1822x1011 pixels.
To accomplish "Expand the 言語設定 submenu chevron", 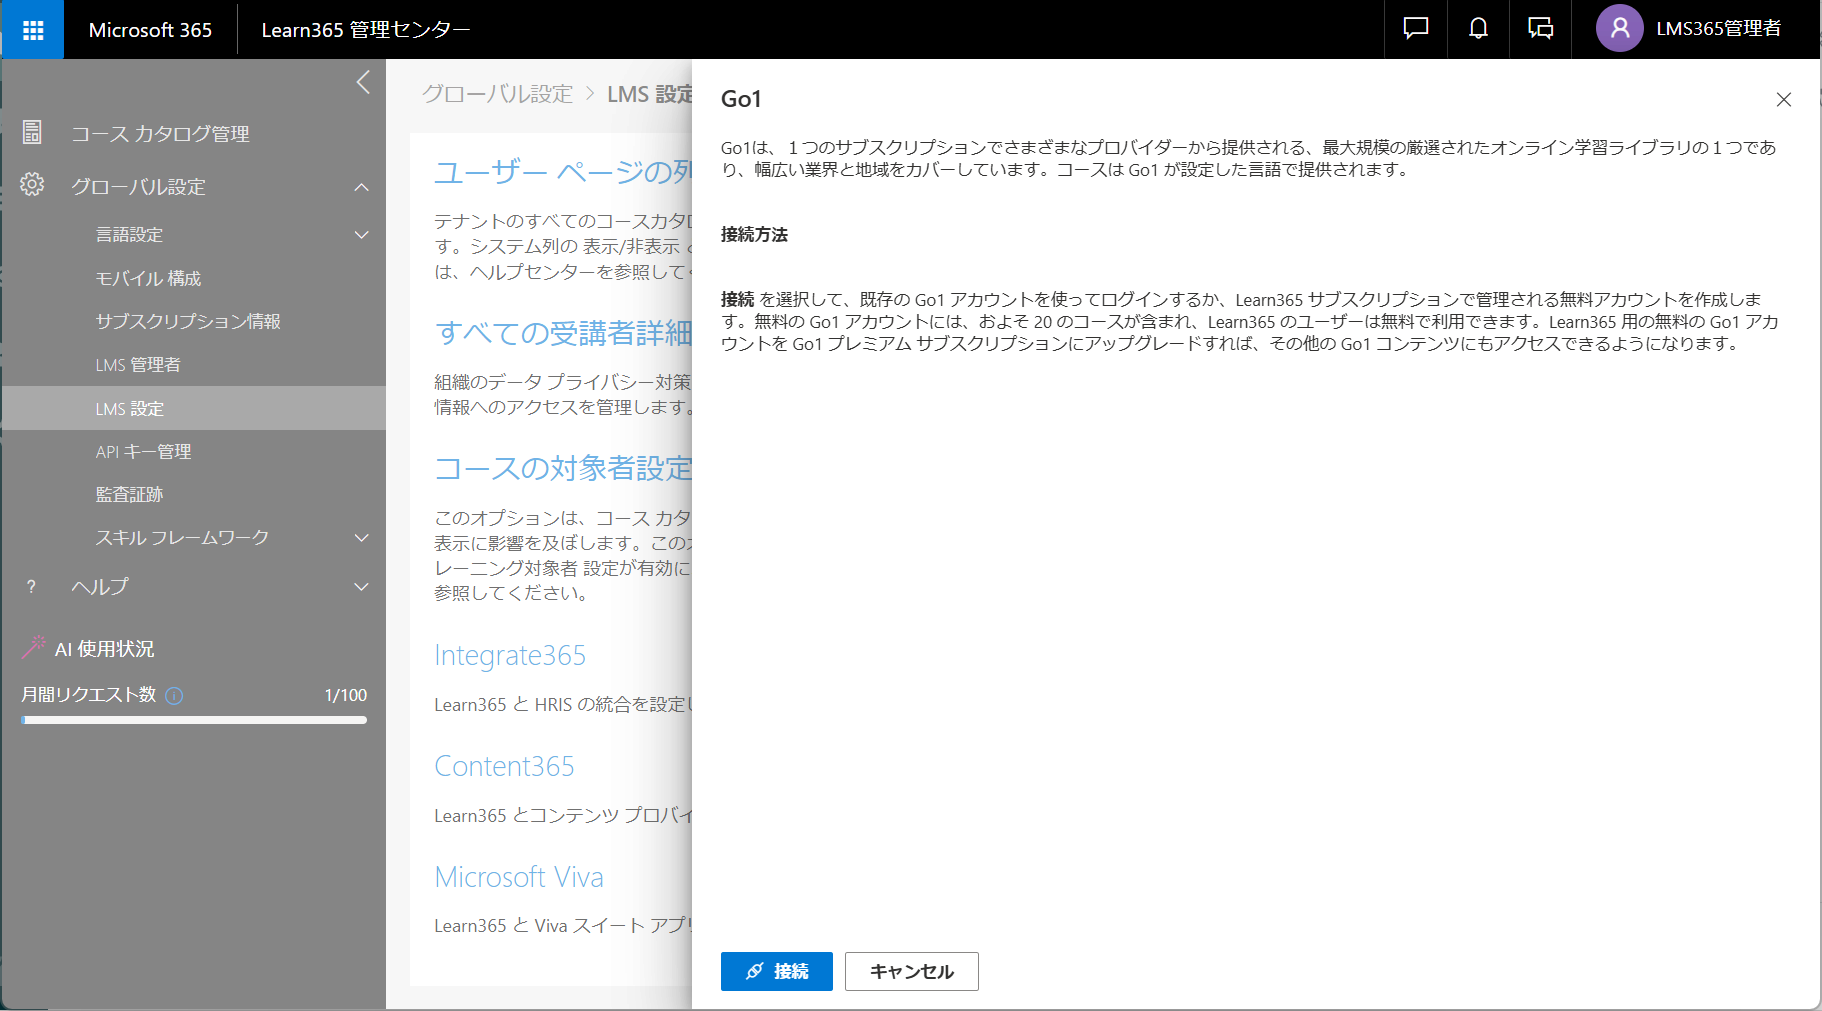I will click(361, 235).
